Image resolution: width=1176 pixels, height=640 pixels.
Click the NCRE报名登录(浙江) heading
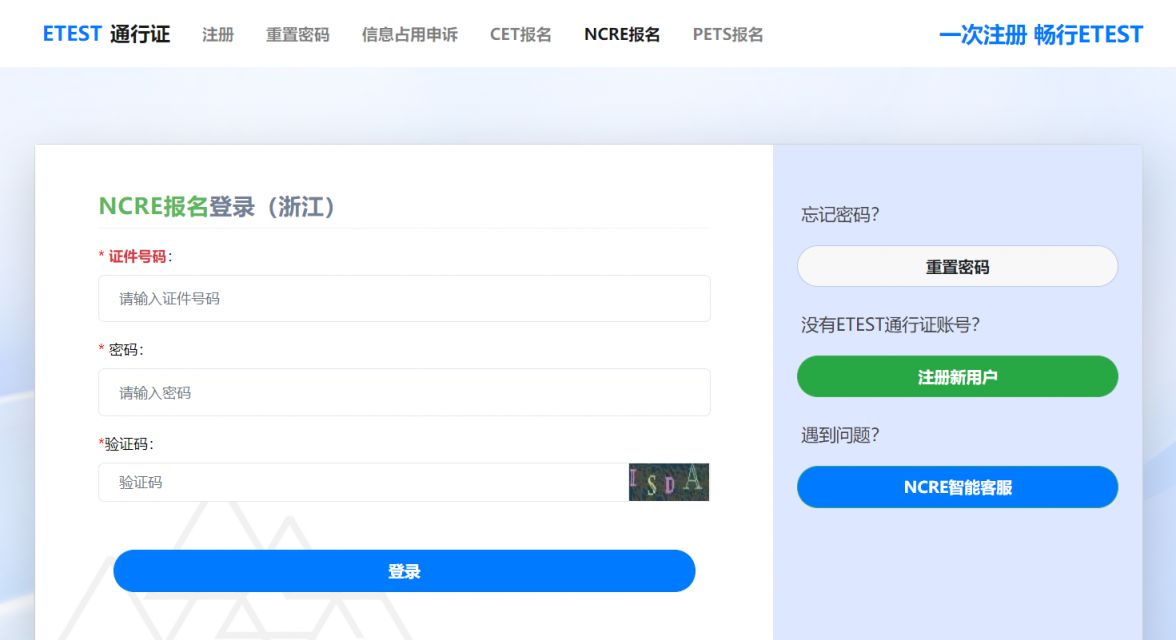pos(217,206)
